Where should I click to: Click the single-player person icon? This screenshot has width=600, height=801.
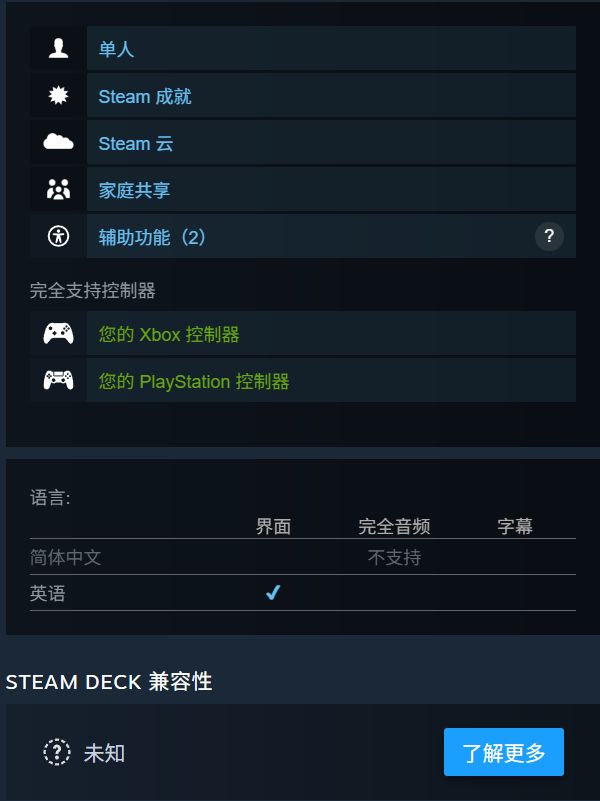pyautogui.click(x=58, y=49)
